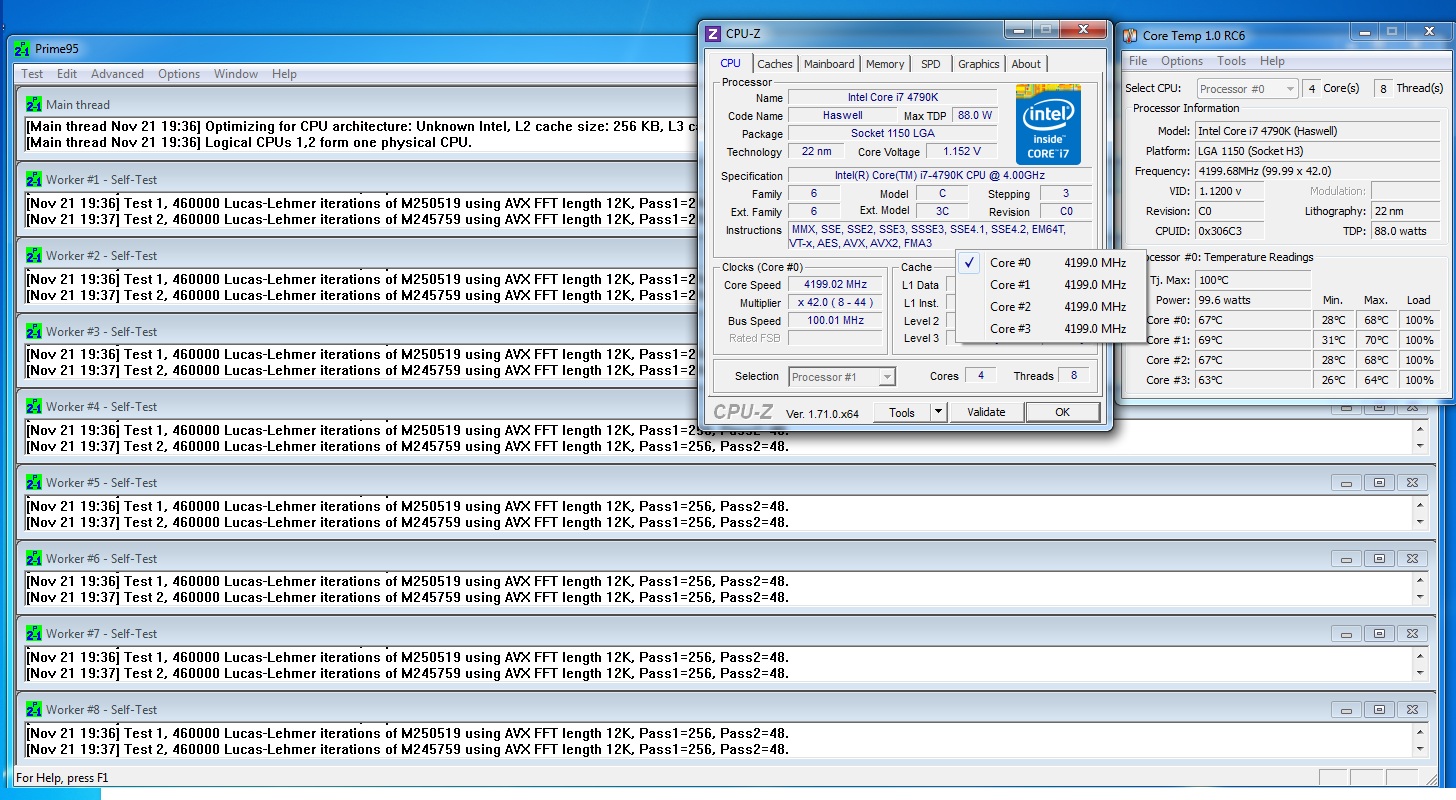
Task: Click the Multiplier value x 42.0
Action: (836, 303)
